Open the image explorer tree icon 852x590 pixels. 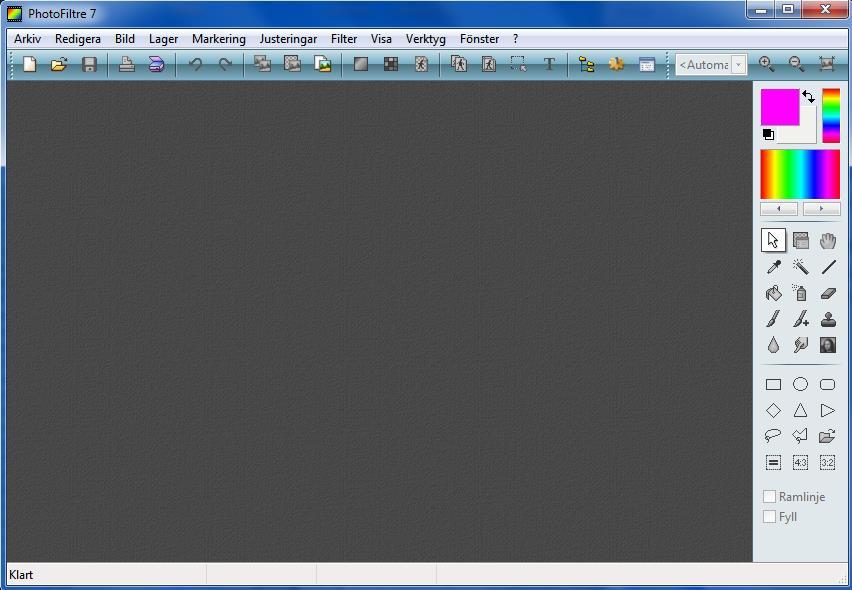tap(587, 64)
